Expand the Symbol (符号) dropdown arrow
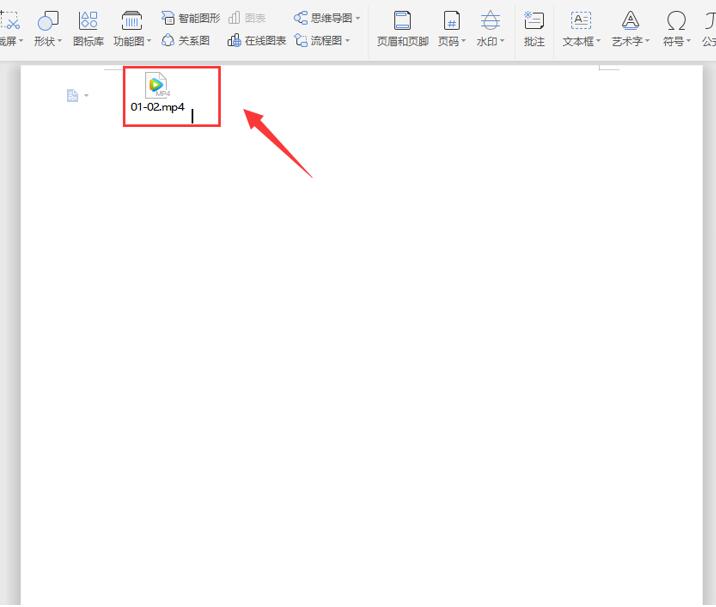The height and width of the screenshot is (607, 716). tap(688, 41)
